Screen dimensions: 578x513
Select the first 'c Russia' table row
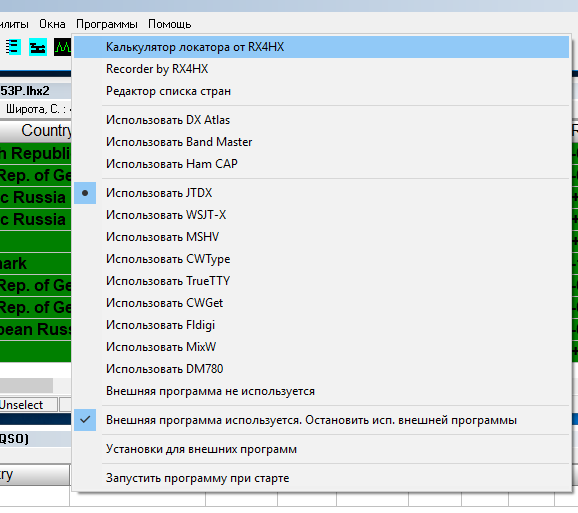point(36,198)
